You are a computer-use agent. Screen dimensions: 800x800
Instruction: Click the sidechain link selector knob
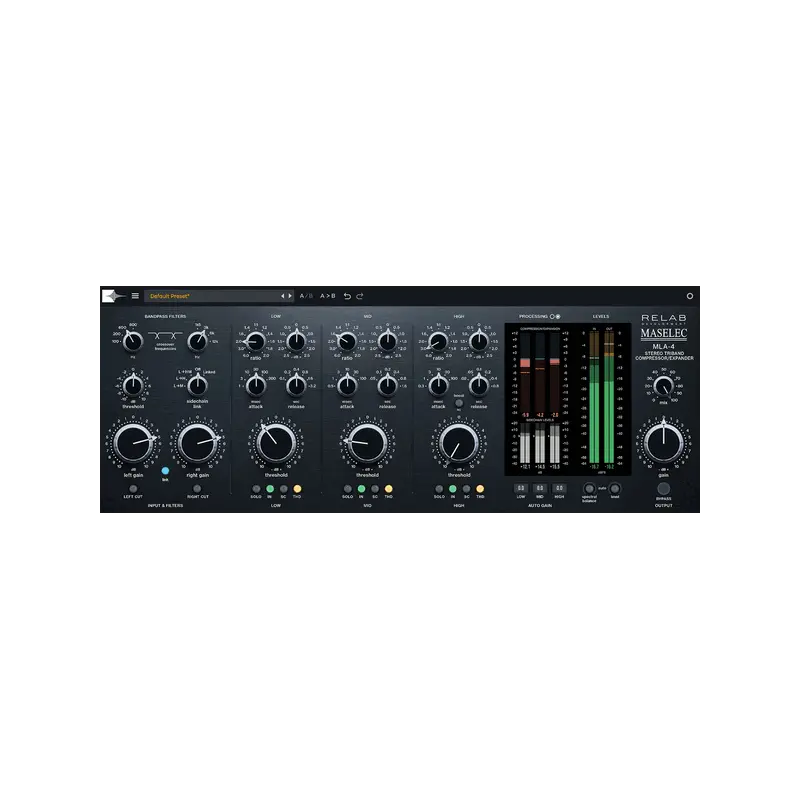pos(197,386)
